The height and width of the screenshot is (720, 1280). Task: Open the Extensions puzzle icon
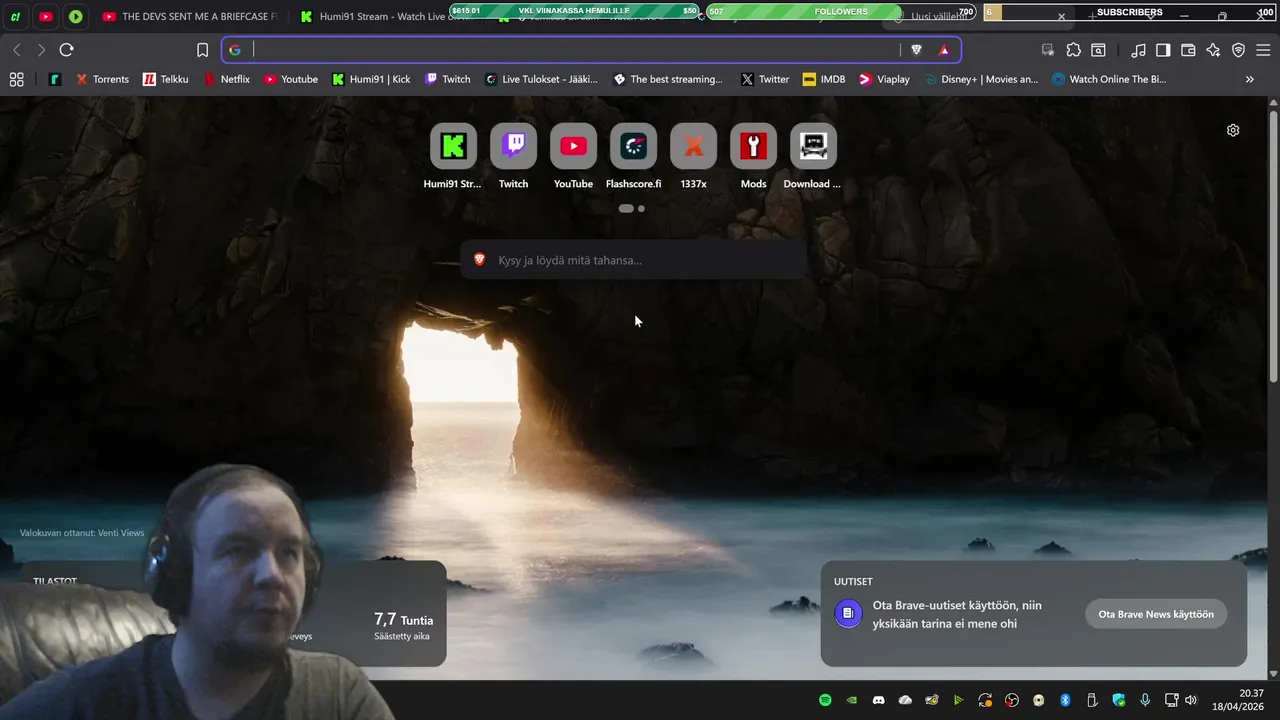[1073, 50]
